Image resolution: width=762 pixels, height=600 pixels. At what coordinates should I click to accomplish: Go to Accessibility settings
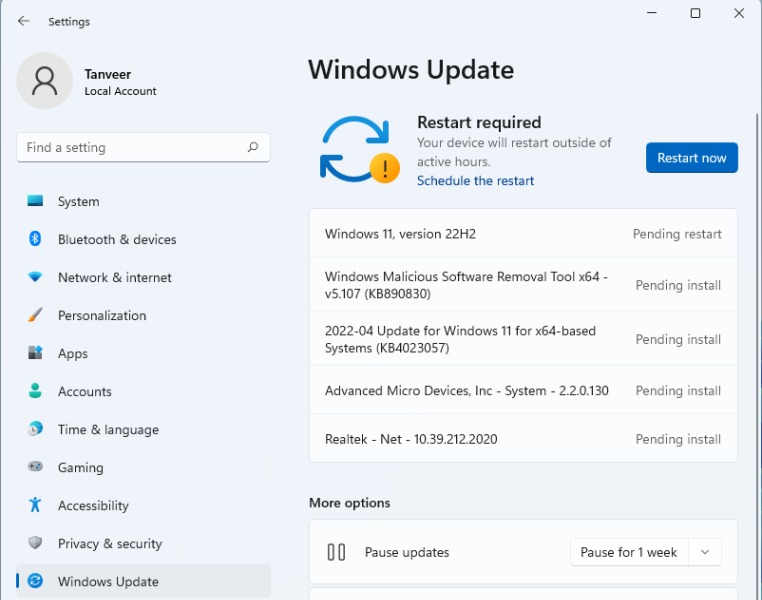[x=143, y=505]
